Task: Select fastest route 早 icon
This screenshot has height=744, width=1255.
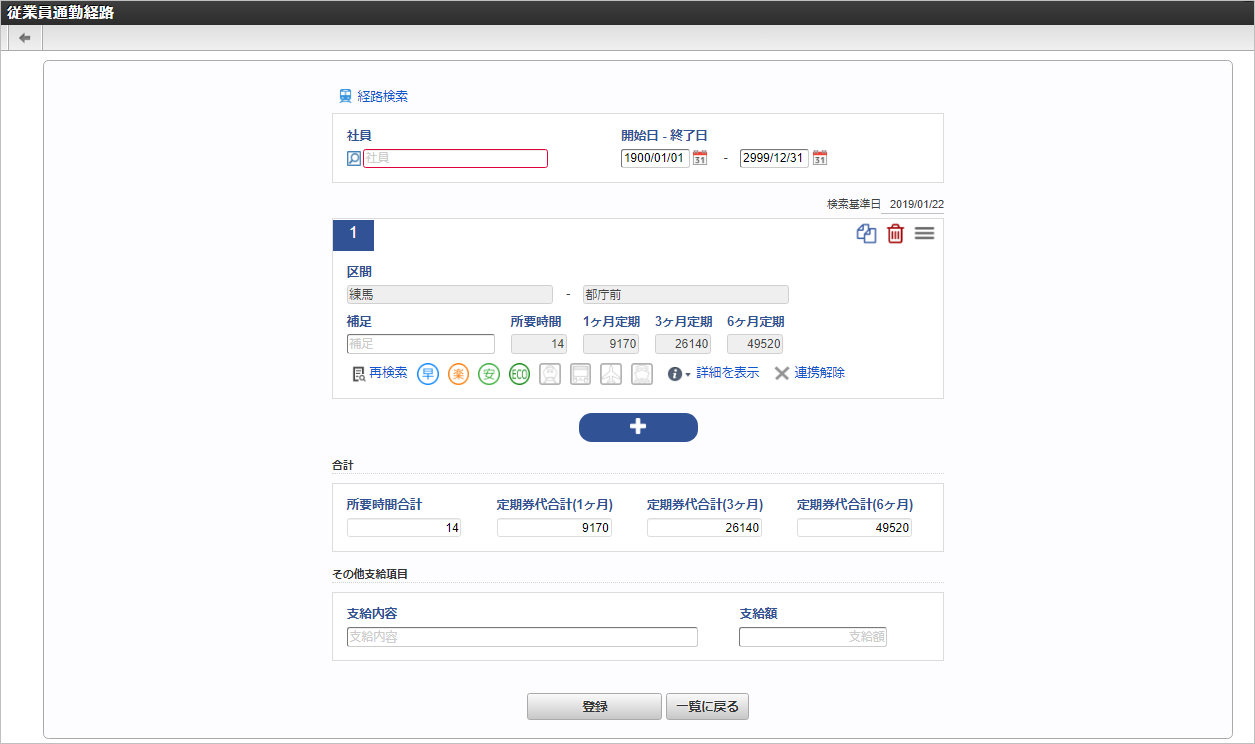Action: click(x=428, y=374)
